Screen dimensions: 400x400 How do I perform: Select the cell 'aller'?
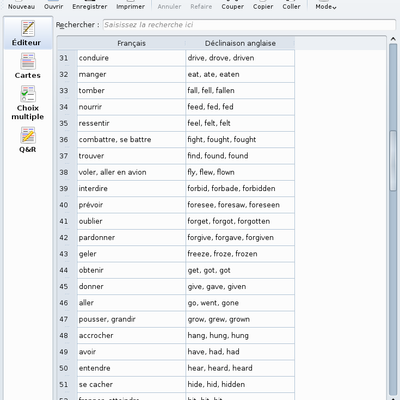[131, 303]
